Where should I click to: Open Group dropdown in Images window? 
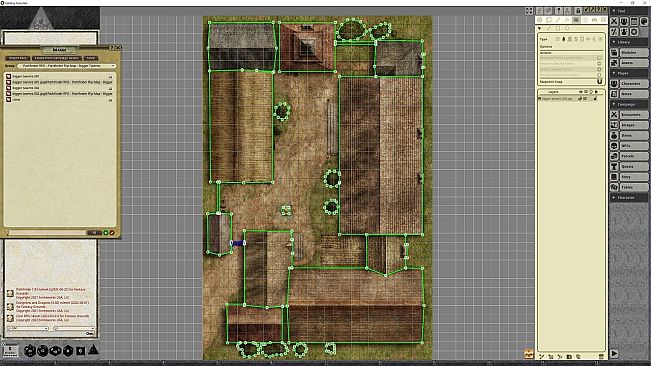(66, 66)
